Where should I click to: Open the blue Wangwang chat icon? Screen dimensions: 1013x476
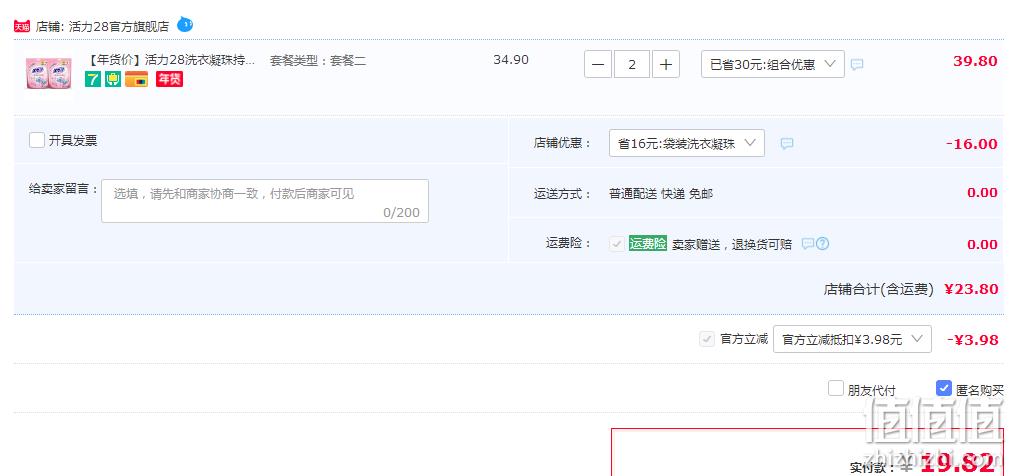click(x=185, y=25)
